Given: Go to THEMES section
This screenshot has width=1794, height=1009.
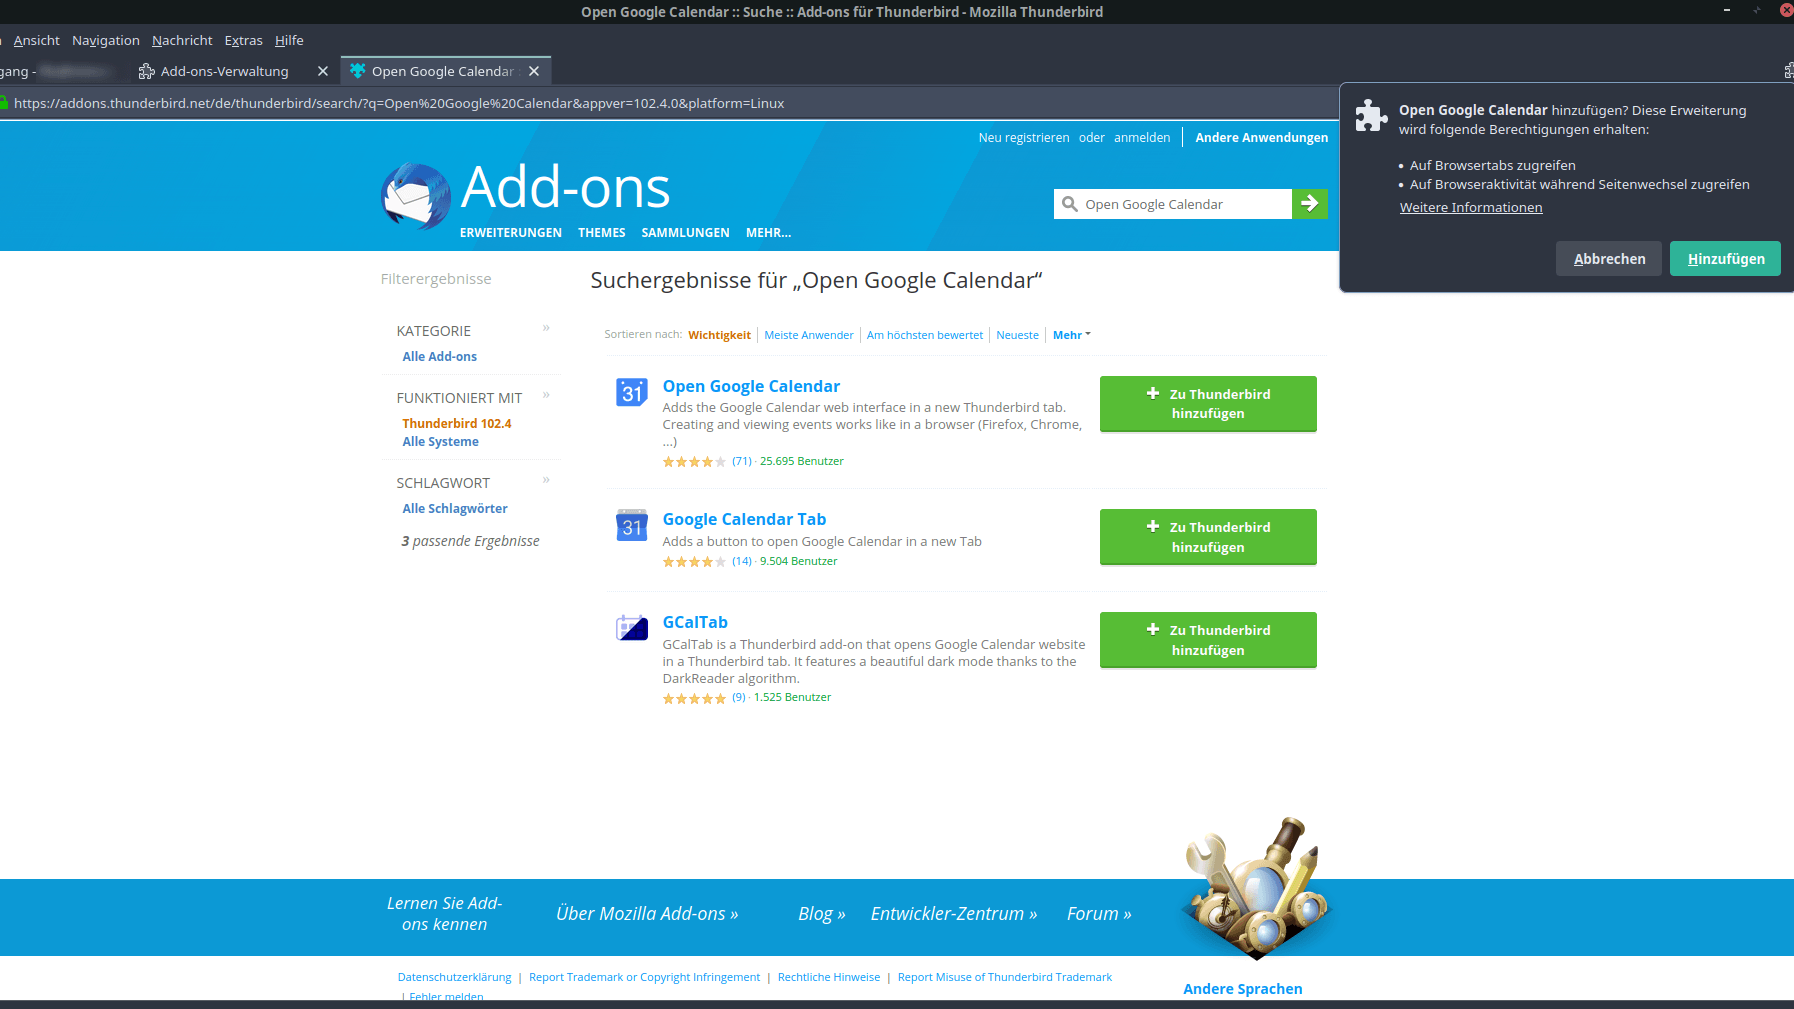Looking at the screenshot, I should 602,233.
